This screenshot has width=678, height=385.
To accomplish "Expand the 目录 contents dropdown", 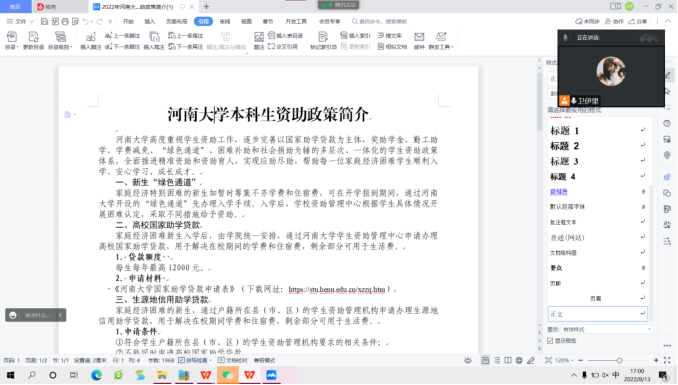I will tap(12, 41).
